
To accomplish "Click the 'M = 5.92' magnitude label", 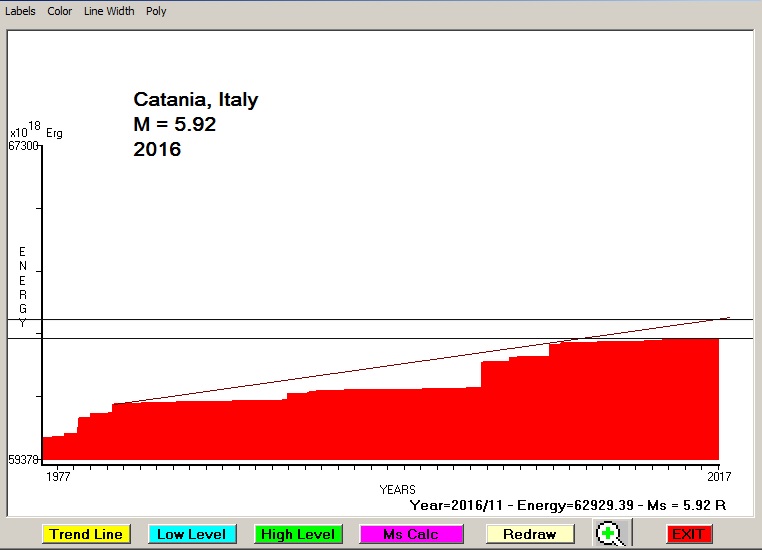I will [x=174, y=125].
